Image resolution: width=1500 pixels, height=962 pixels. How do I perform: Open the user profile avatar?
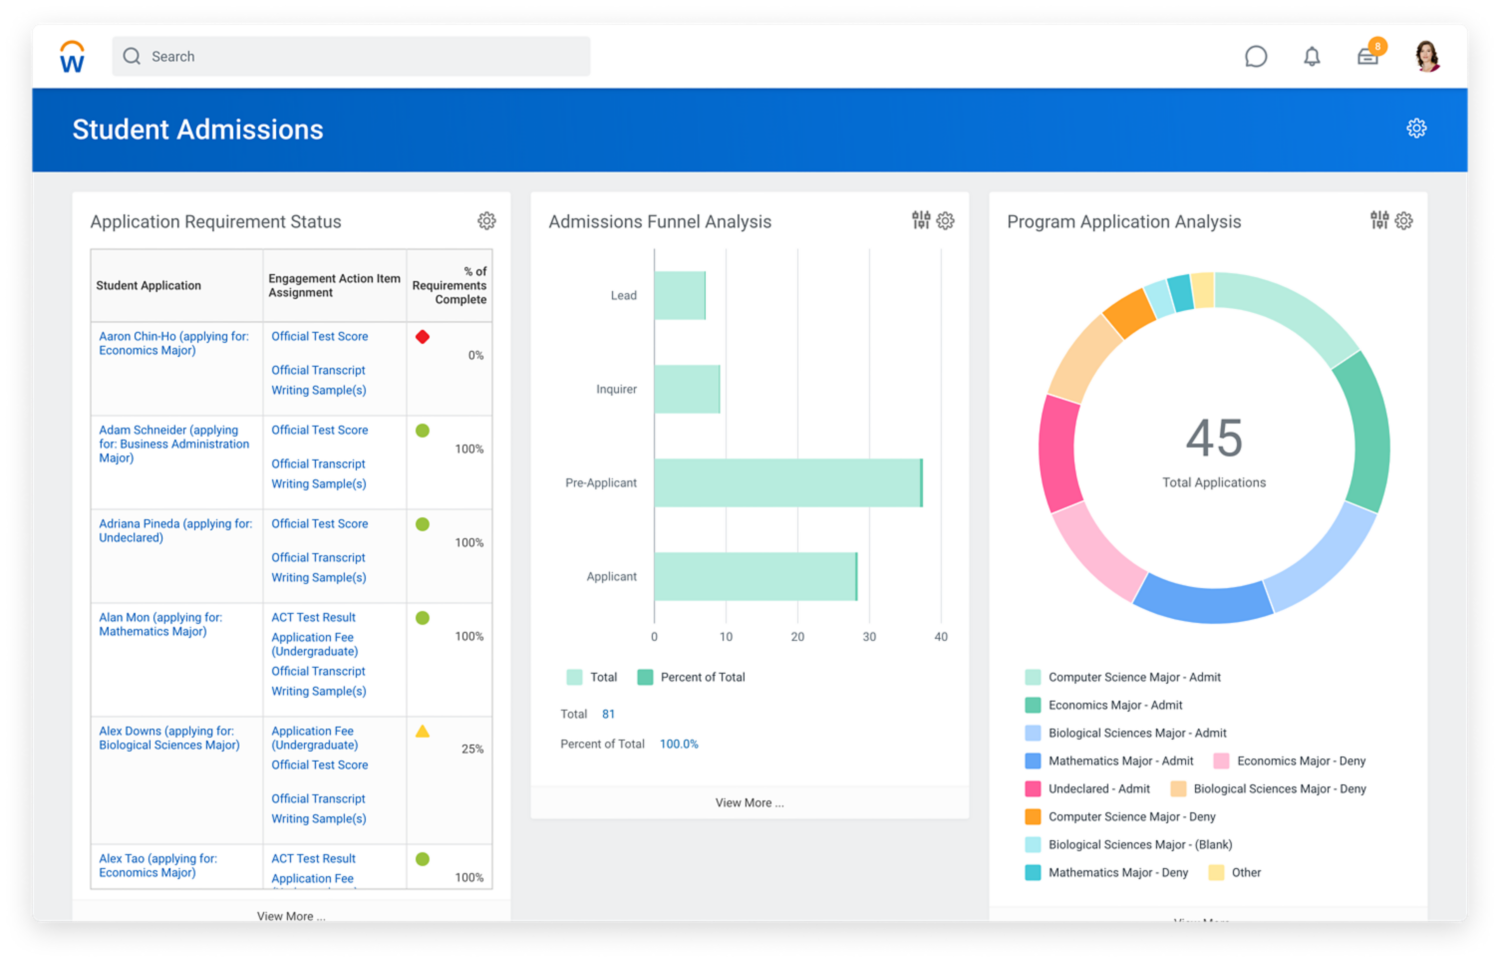[x=1427, y=57]
